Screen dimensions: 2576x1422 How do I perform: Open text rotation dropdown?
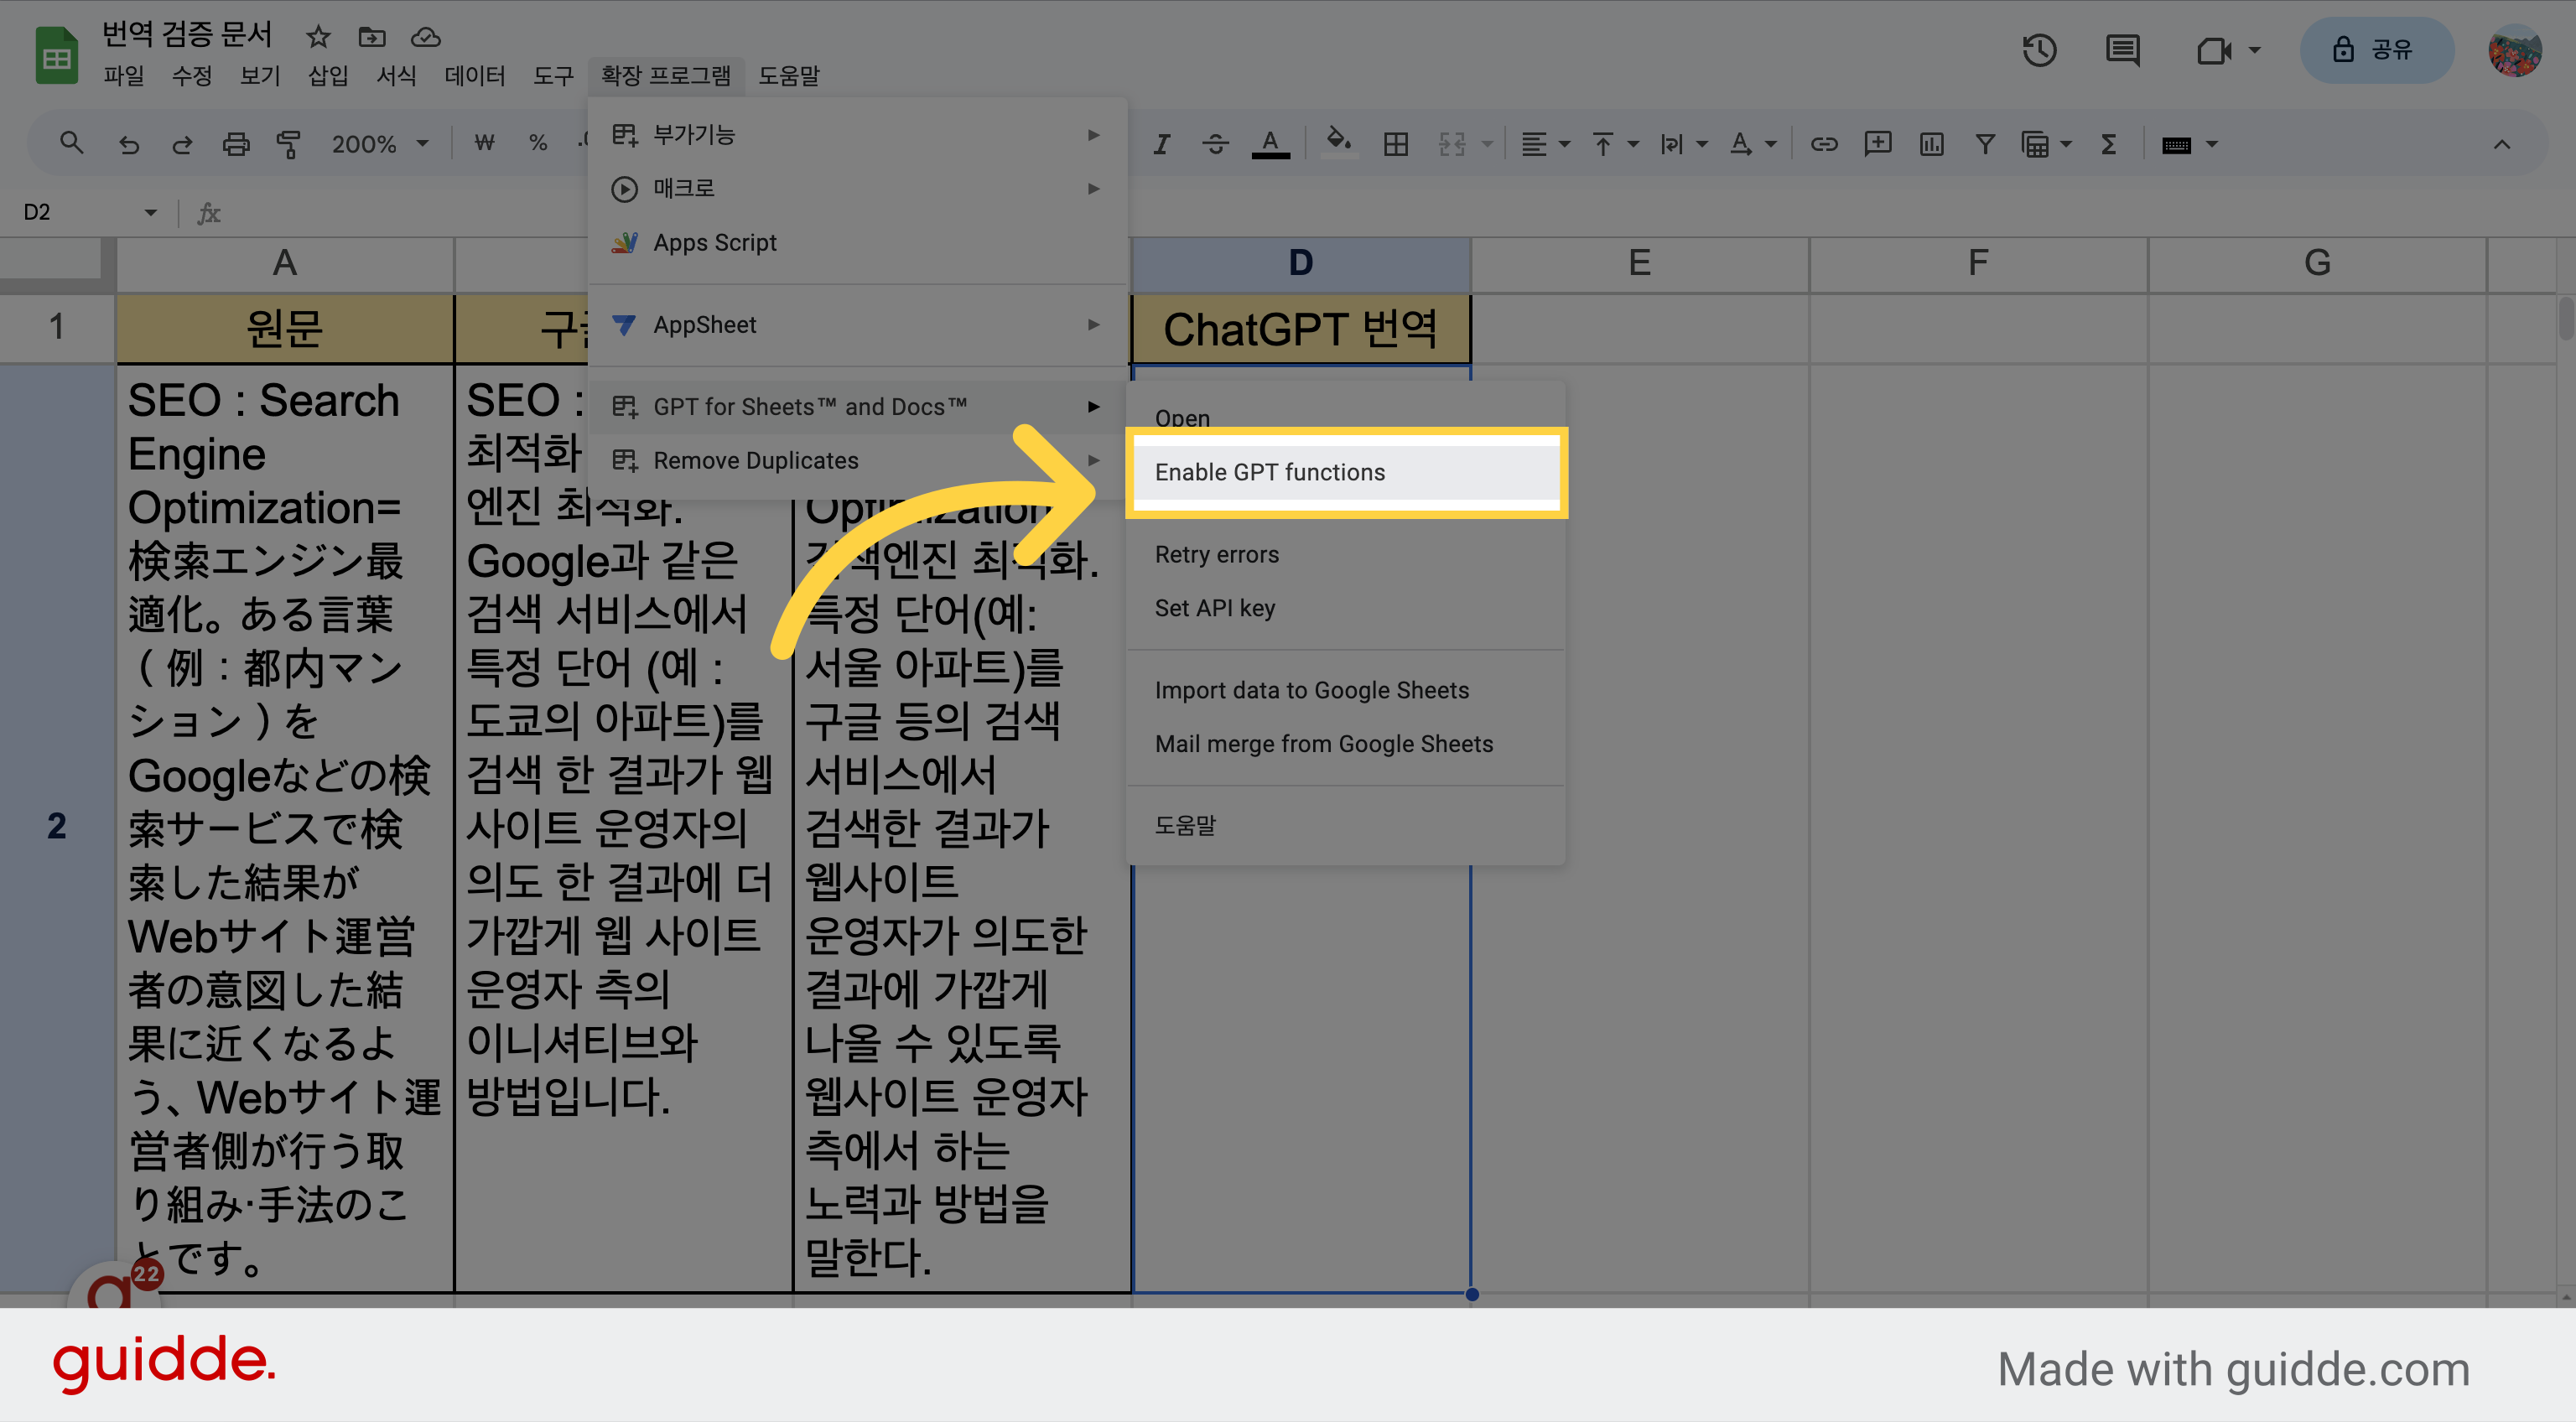tap(1753, 144)
